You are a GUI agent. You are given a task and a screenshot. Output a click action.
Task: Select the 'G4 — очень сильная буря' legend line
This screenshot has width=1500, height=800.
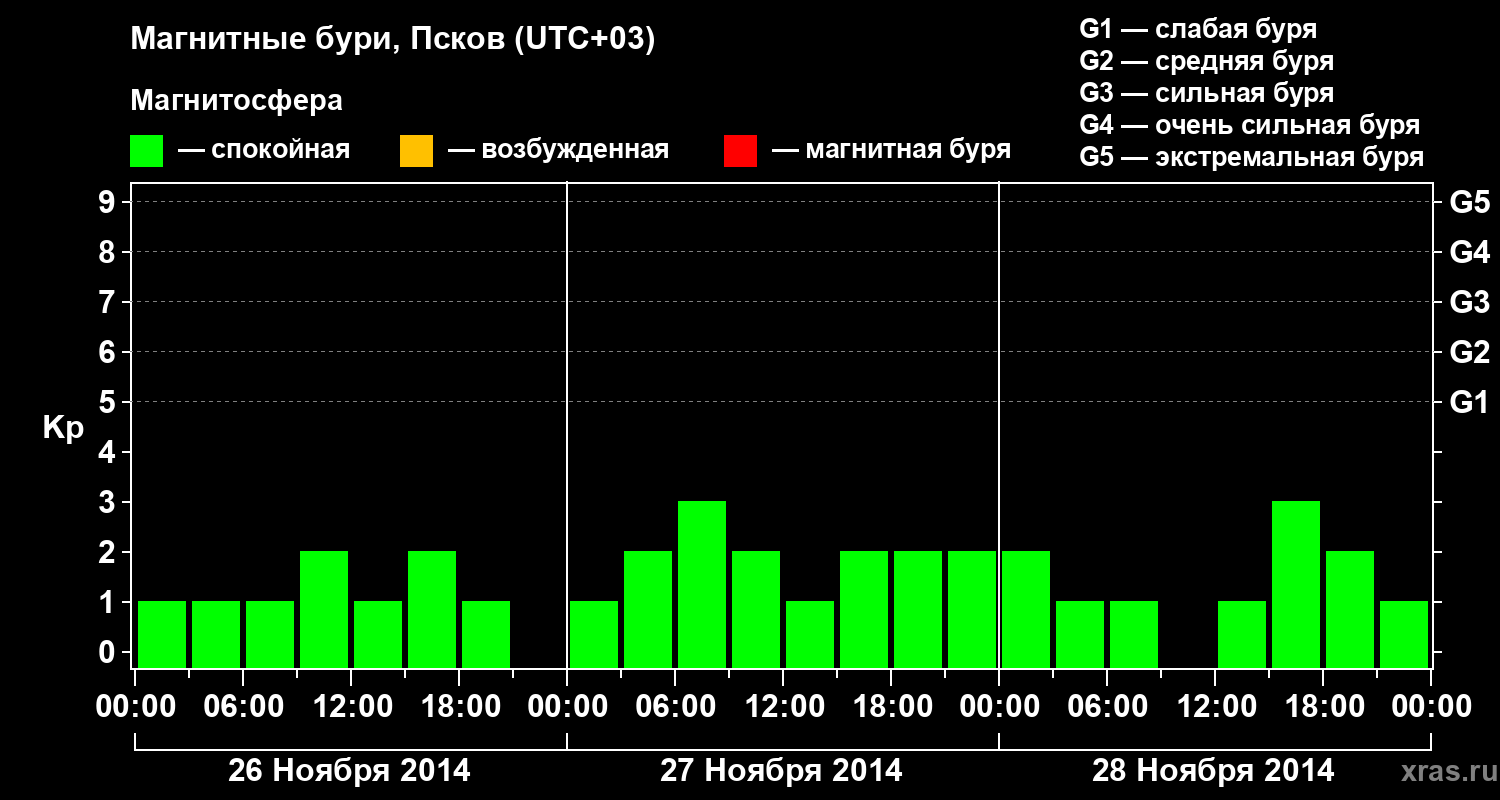coord(1249,125)
